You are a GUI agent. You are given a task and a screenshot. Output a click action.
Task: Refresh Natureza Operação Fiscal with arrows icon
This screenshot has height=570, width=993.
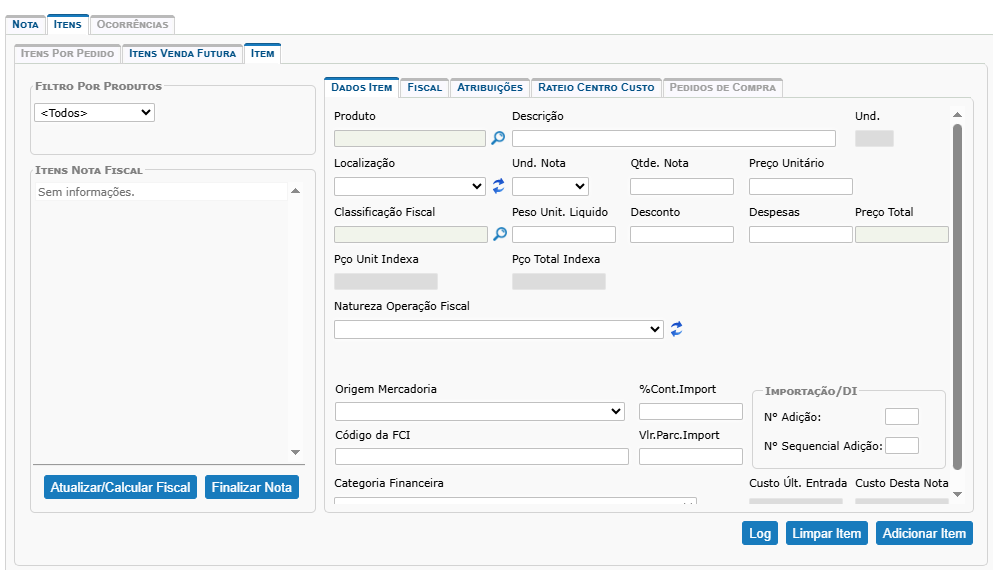pyautogui.click(x=677, y=329)
